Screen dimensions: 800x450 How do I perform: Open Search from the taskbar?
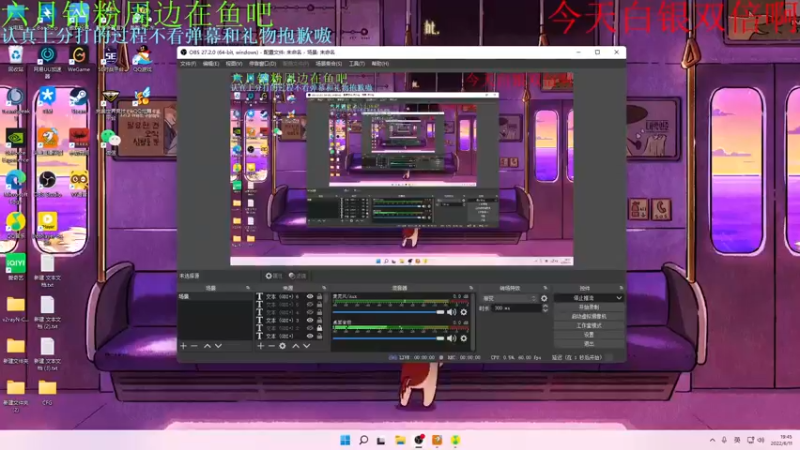363,440
